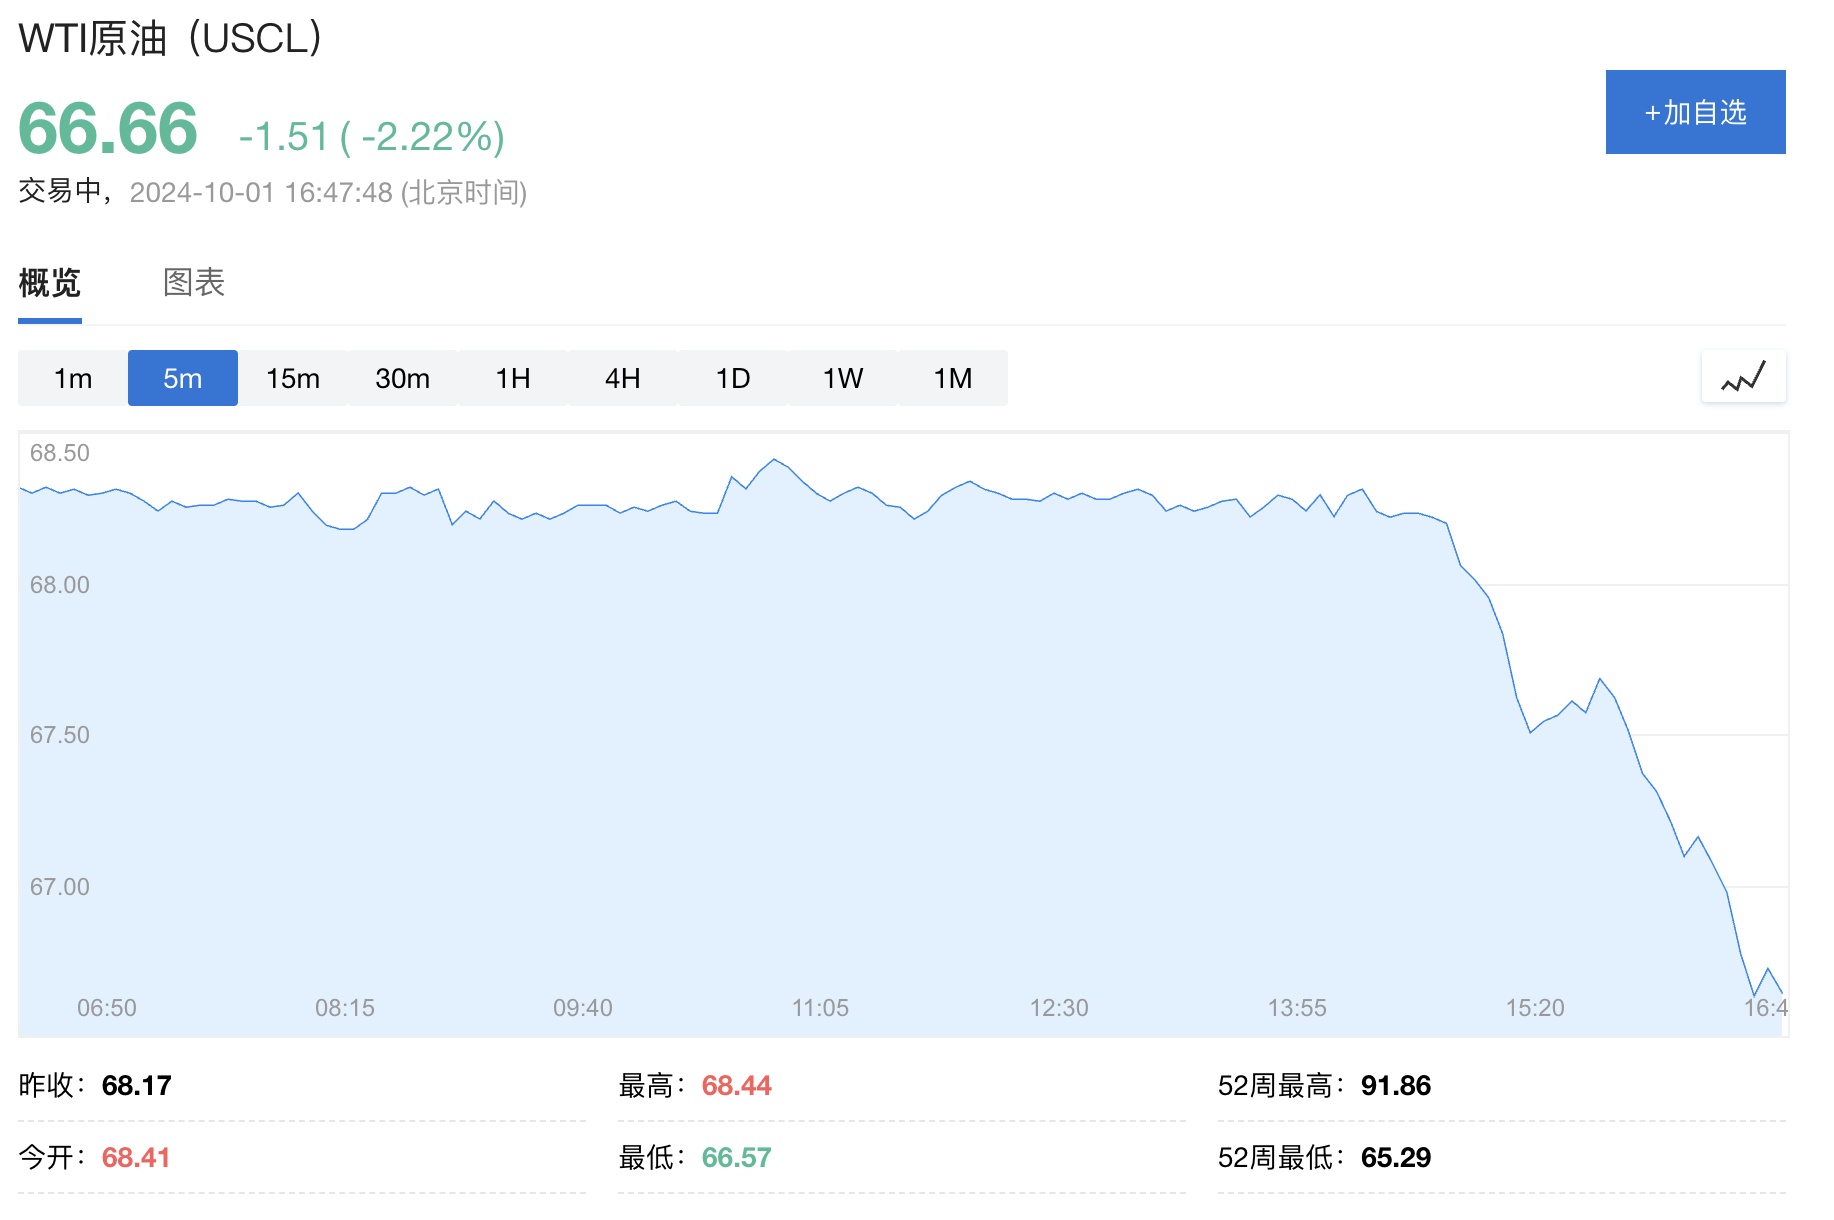Click the WTI原油 (USCL) title
The height and width of the screenshot is (1220, 1834).
170,38
